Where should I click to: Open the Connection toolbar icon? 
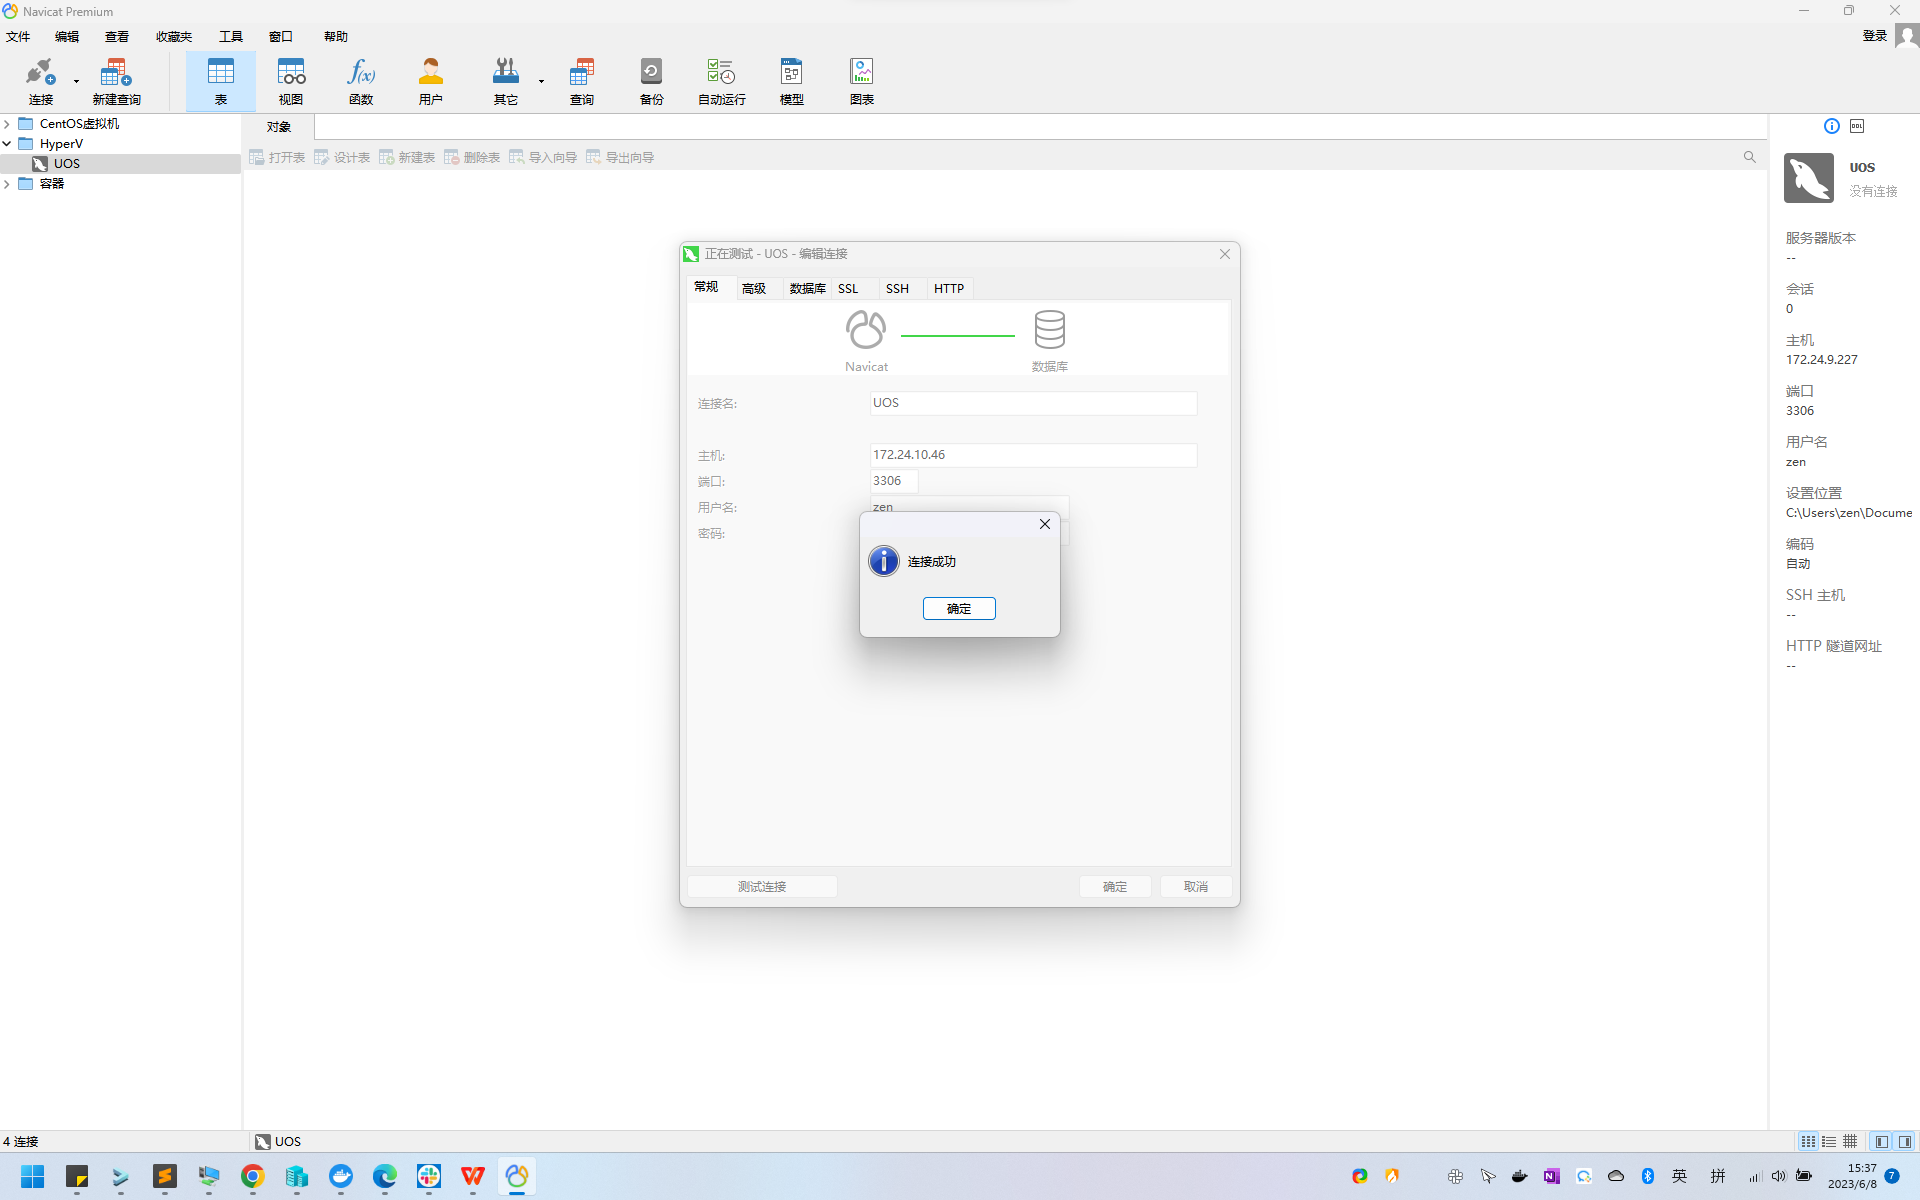40,81
